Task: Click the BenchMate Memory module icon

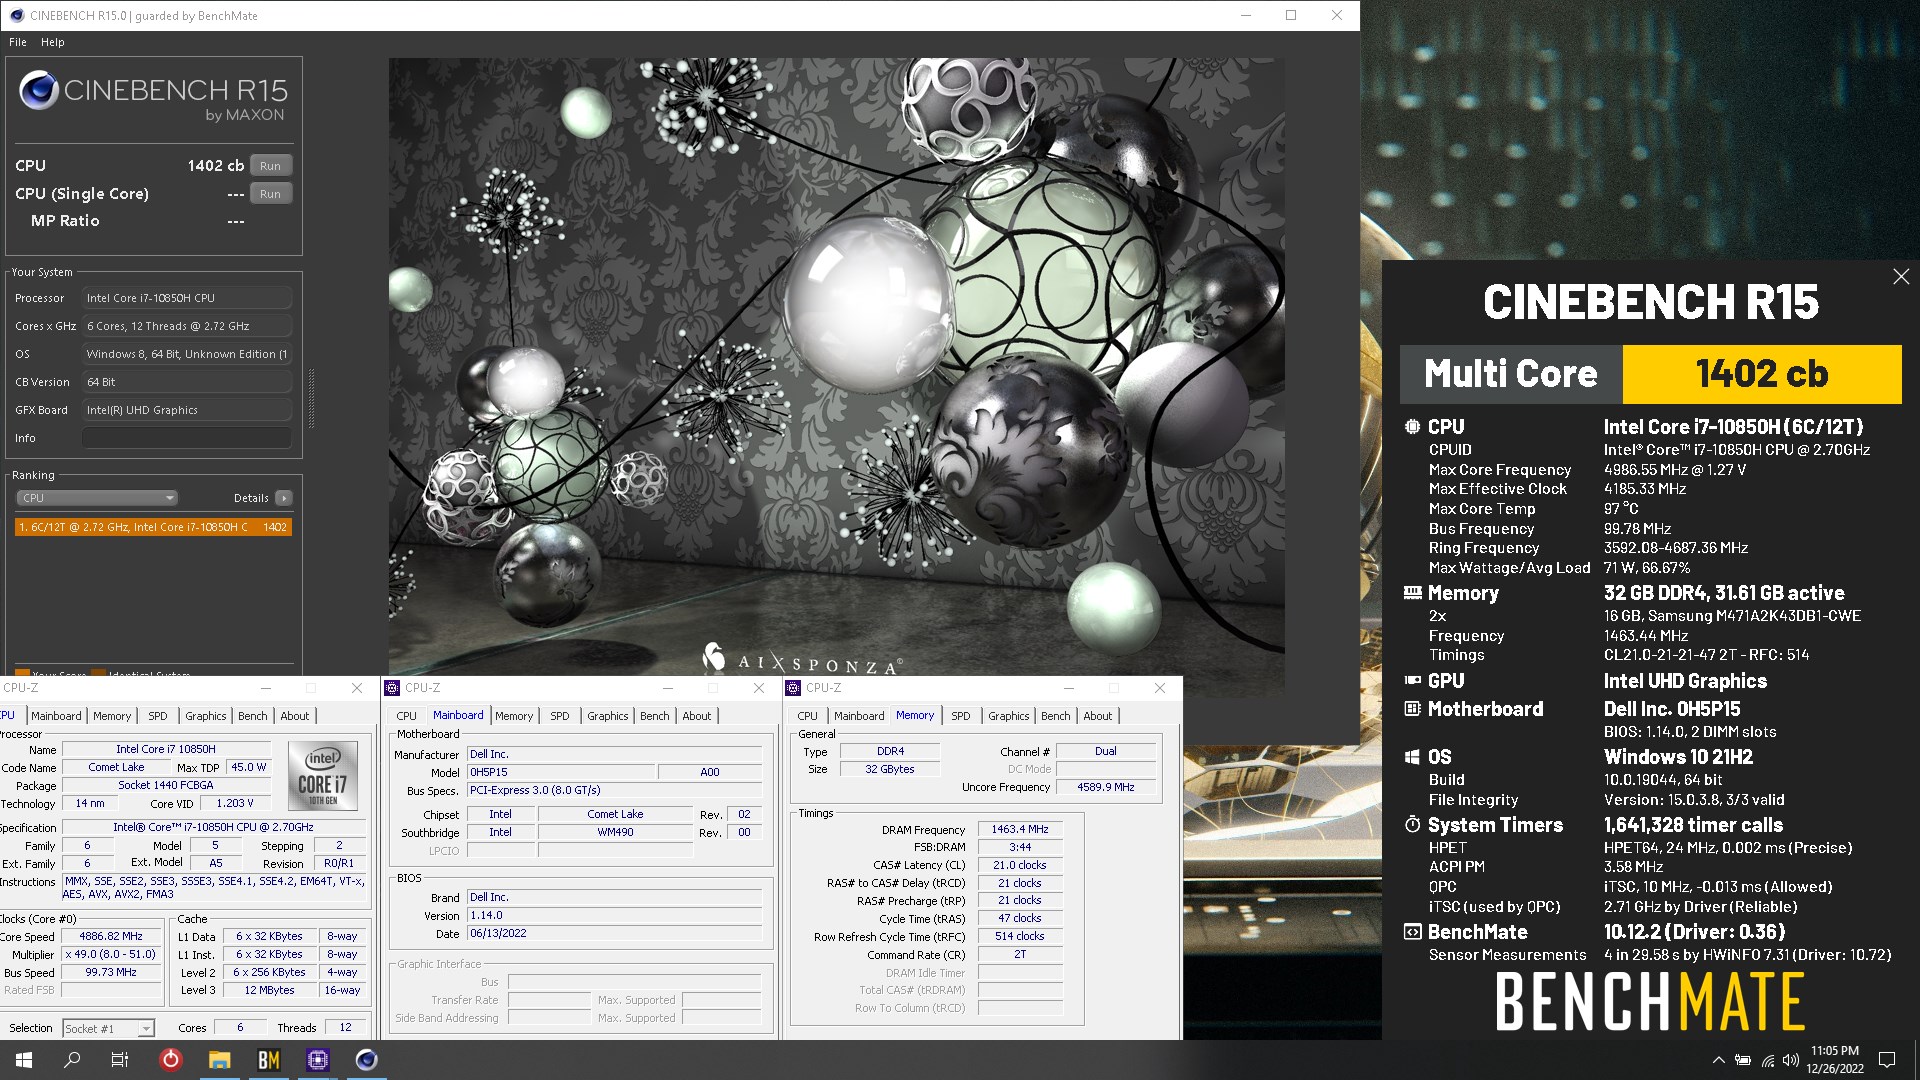Action: [1412, 593]
